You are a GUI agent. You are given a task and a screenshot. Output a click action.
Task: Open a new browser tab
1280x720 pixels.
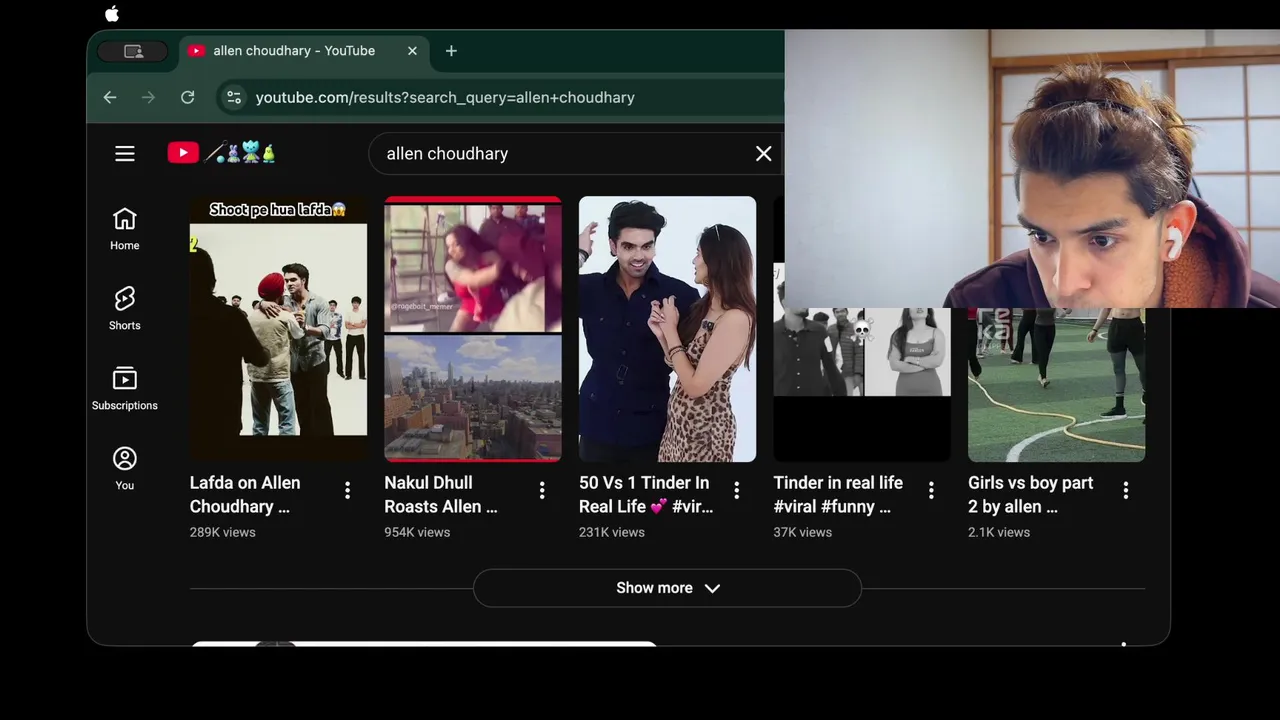point(451,51)
